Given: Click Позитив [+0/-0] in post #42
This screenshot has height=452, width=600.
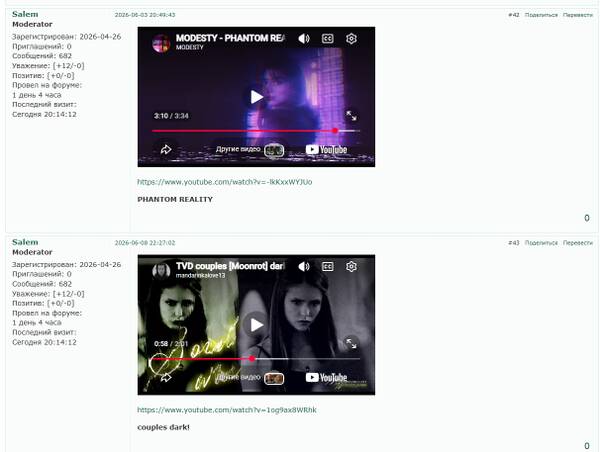Looking at the screenshot, I should coord(43,75).
